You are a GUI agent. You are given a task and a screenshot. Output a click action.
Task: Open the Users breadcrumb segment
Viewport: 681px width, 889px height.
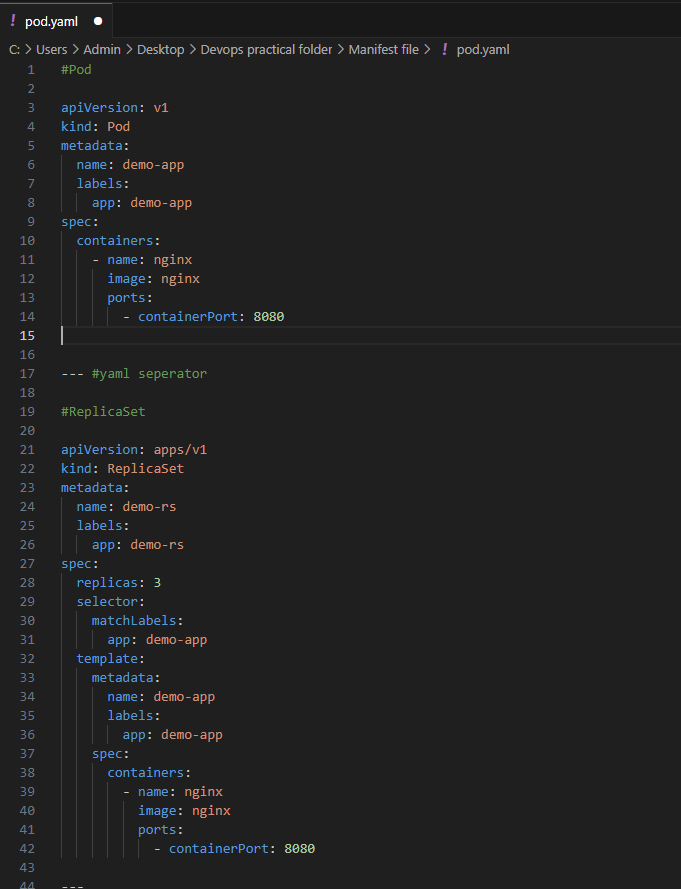click(52, 50)
